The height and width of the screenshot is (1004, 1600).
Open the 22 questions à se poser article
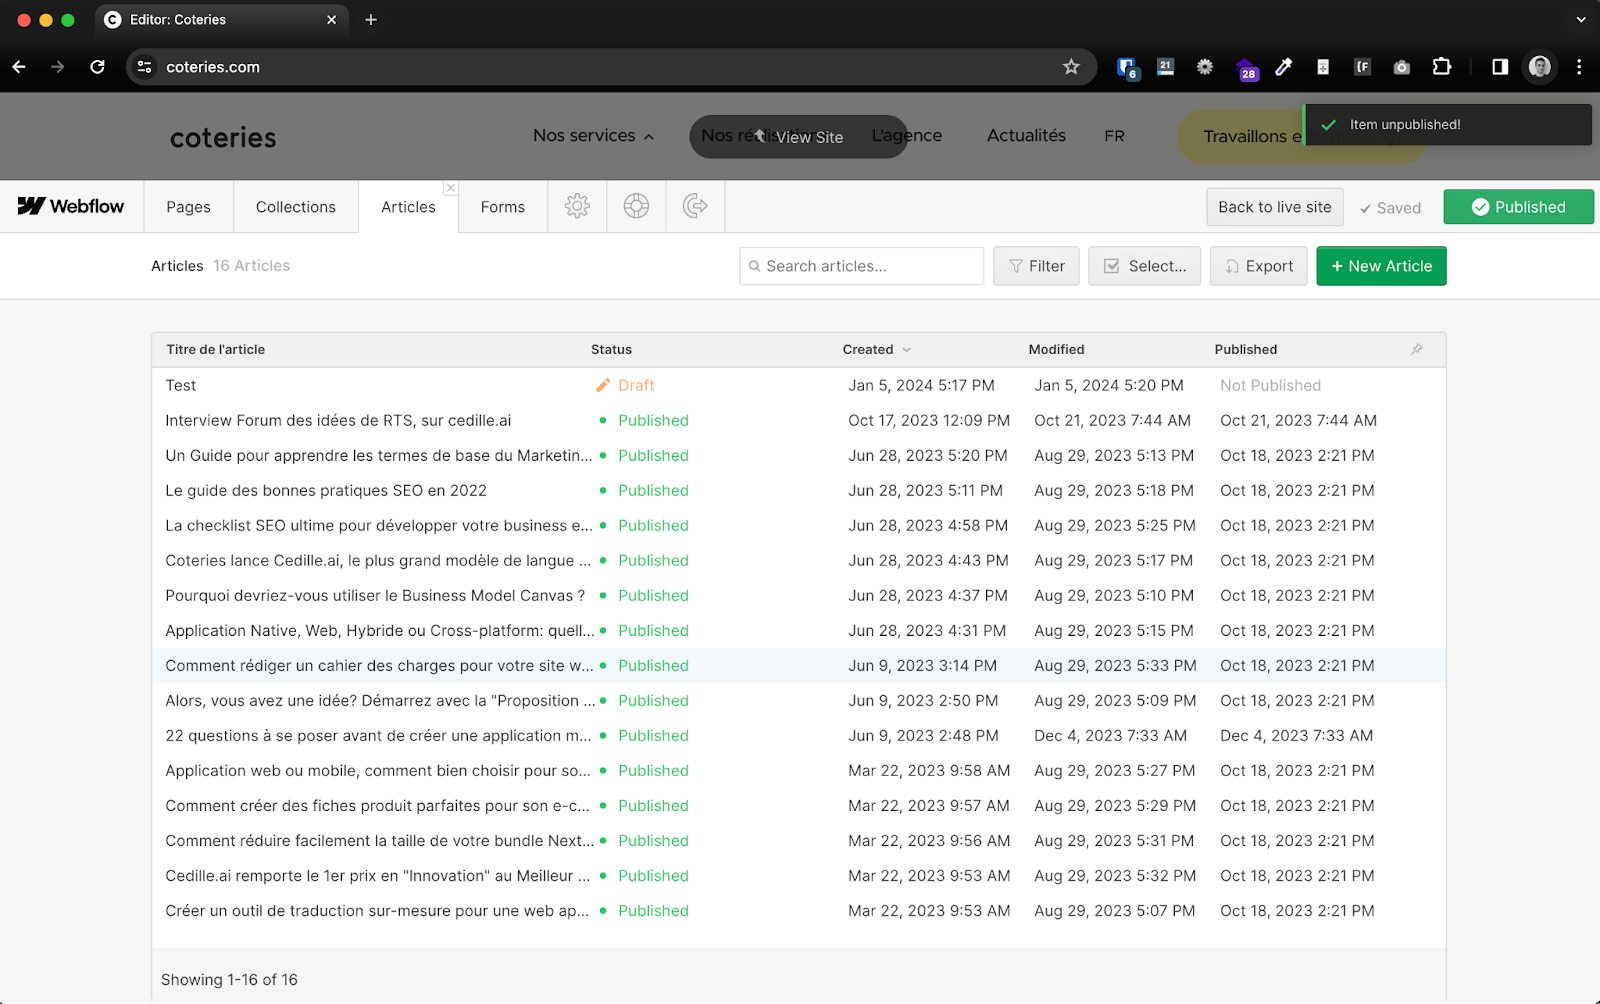click(x=378, y=735)
